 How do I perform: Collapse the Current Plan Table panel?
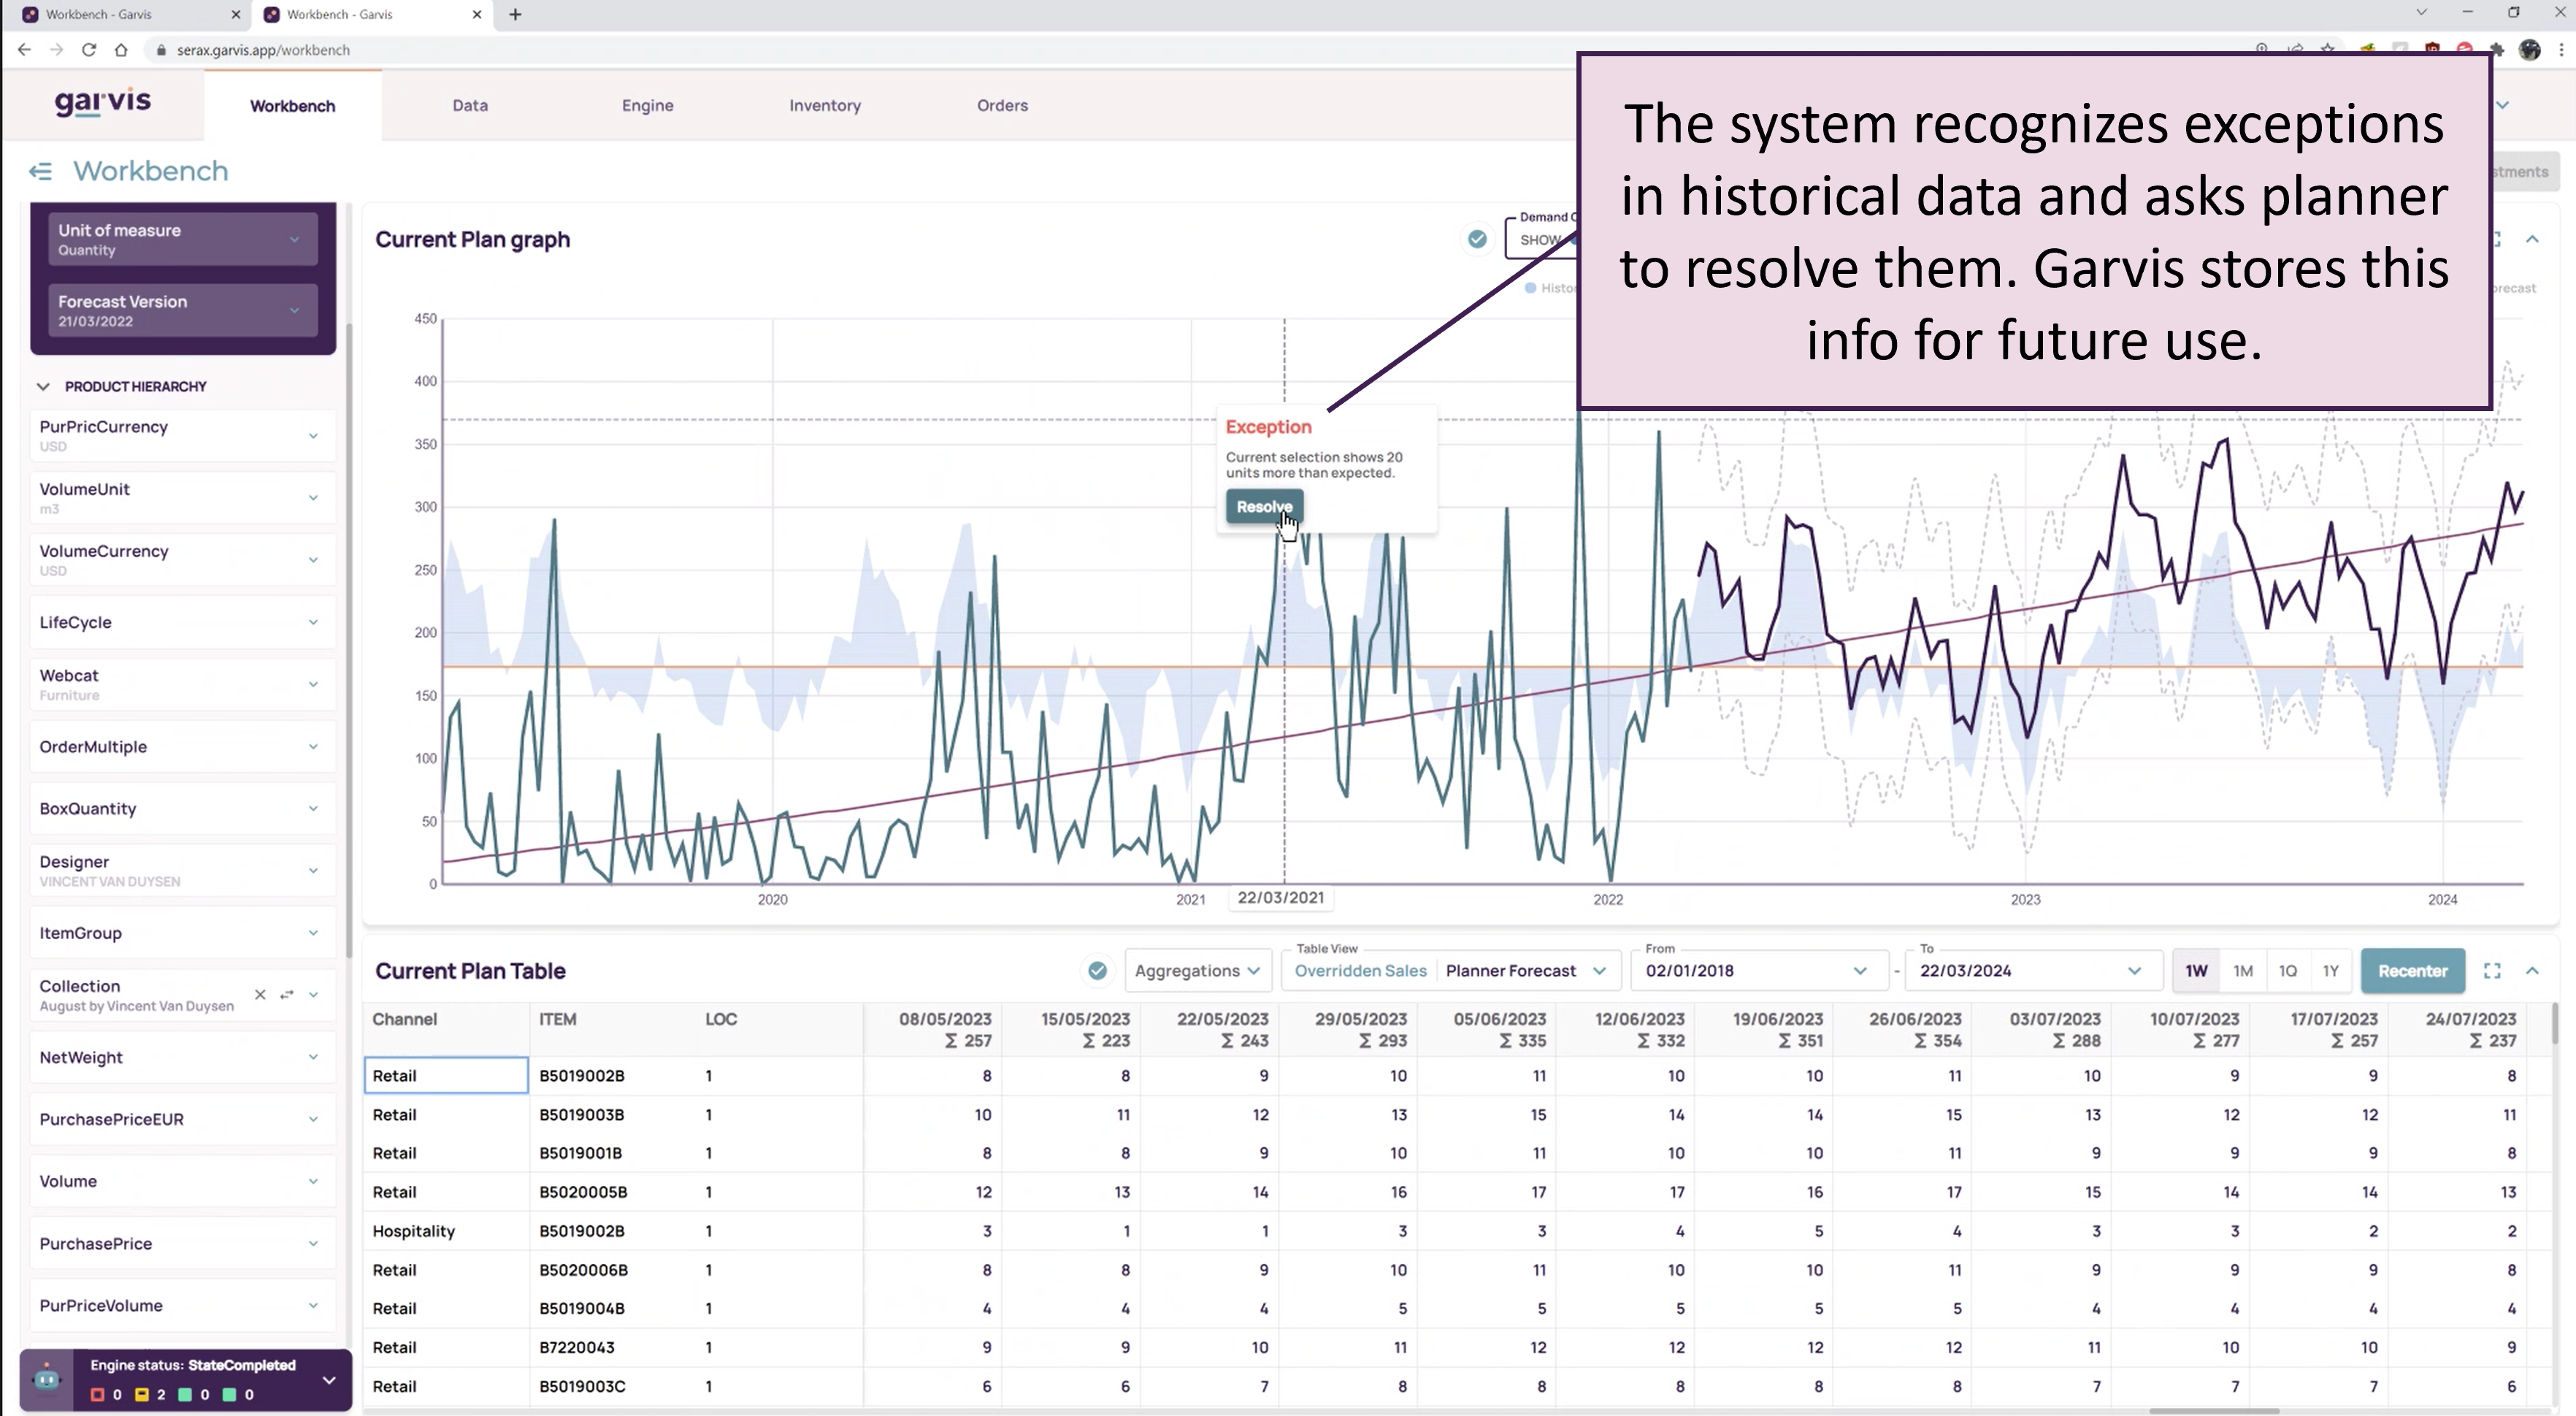[x=2532, y=971]
